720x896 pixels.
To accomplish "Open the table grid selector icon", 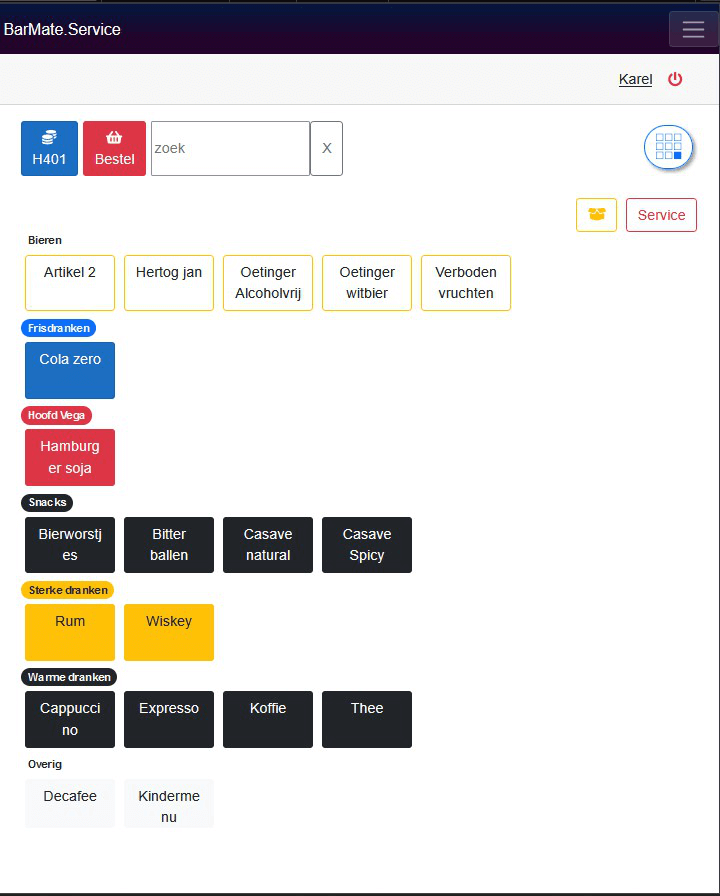I will [x=668, y=147].
